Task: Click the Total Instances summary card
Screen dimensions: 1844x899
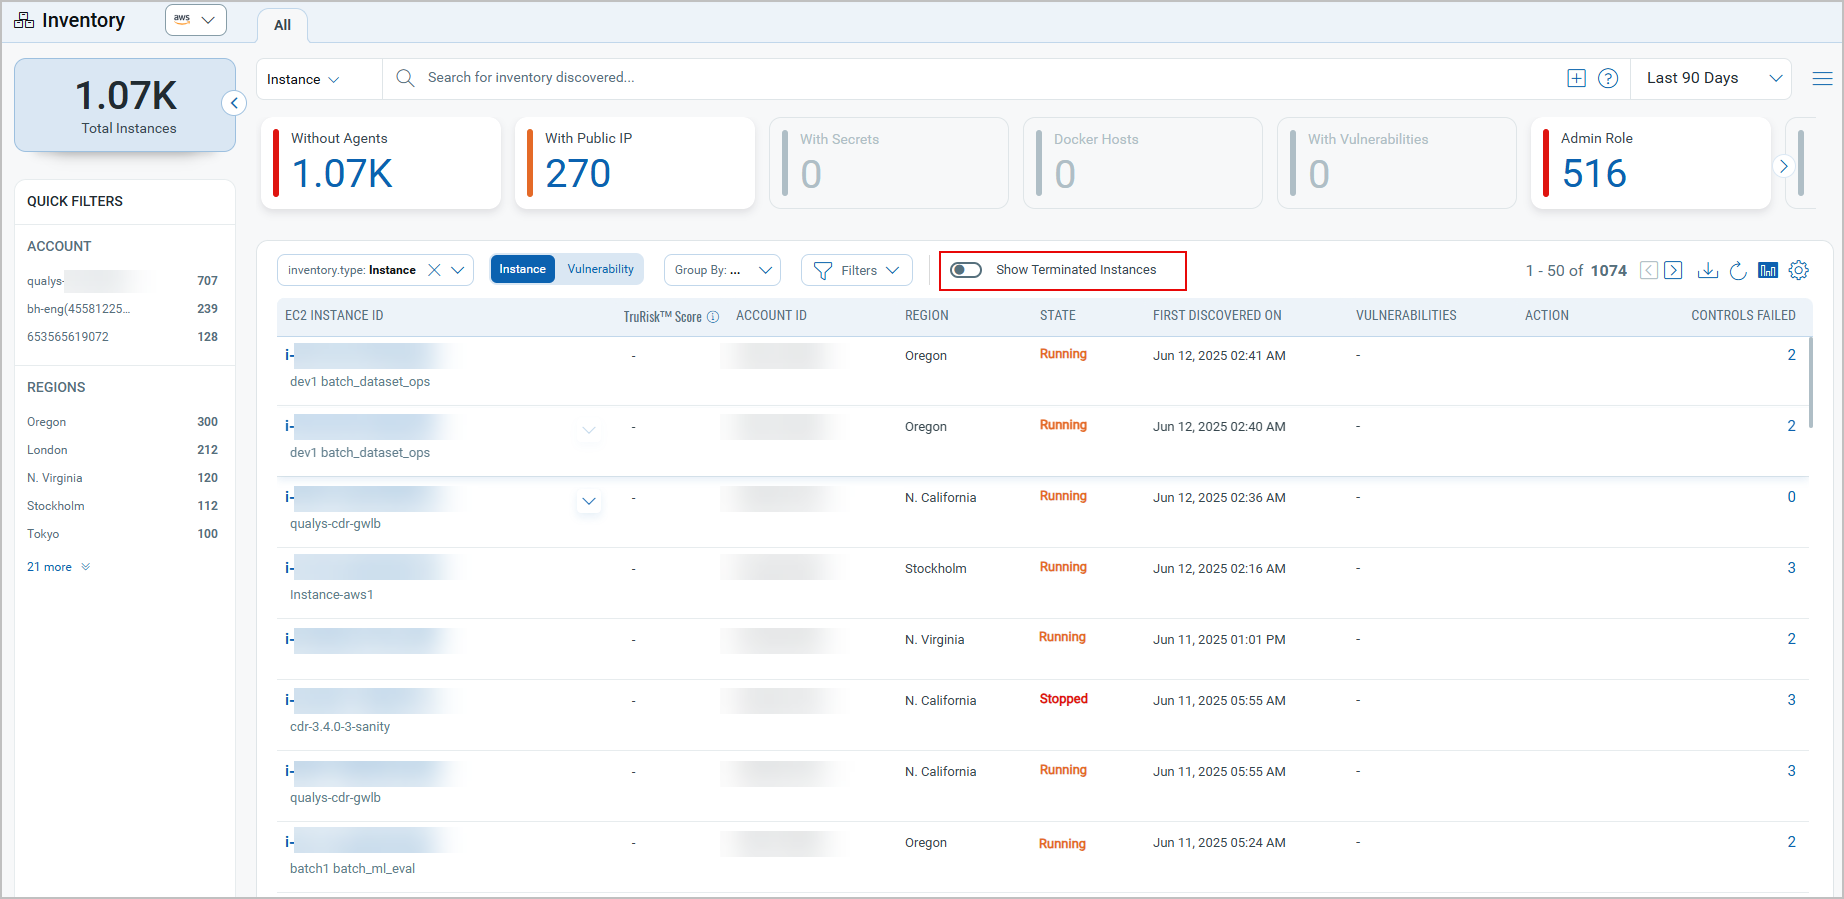Action: point(125,105)
